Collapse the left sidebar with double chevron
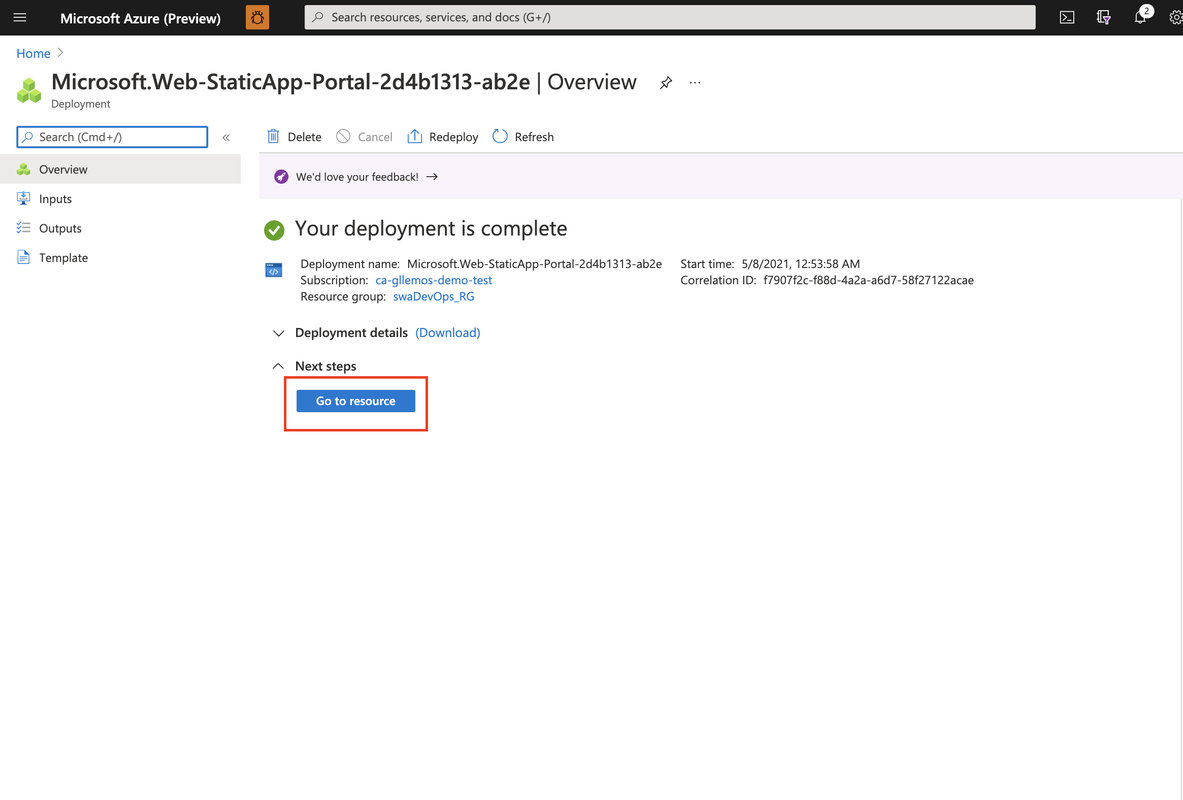The width and height of the screenshot is (1183, 800). point(226,137)
